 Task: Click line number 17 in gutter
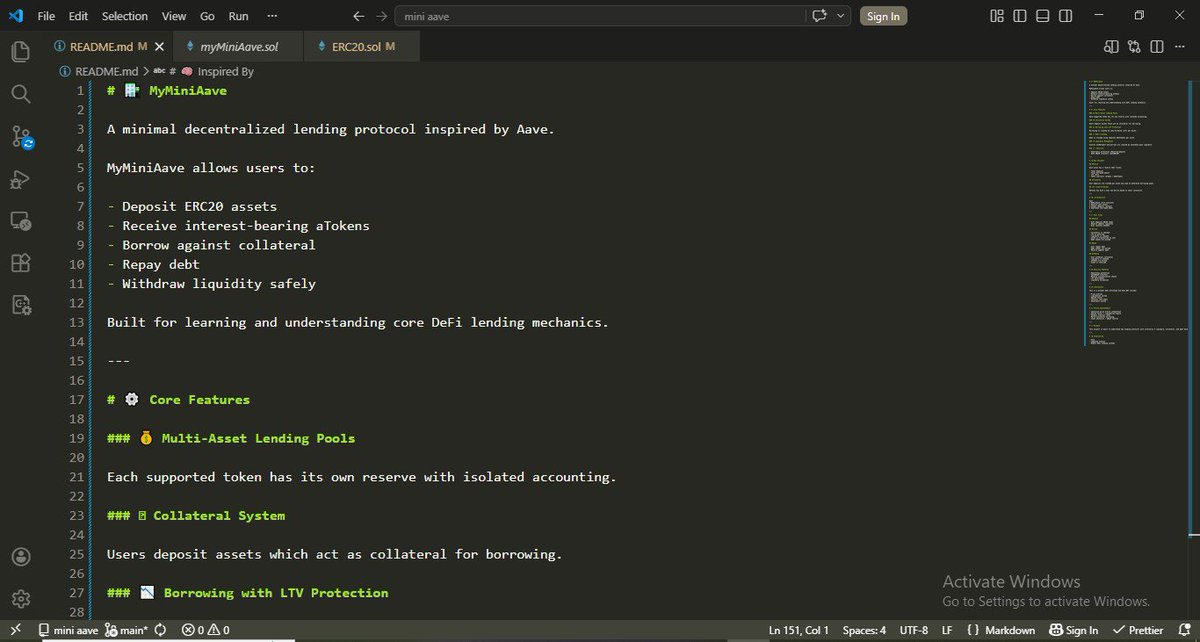pyautogui.click(x=79, y=400)
